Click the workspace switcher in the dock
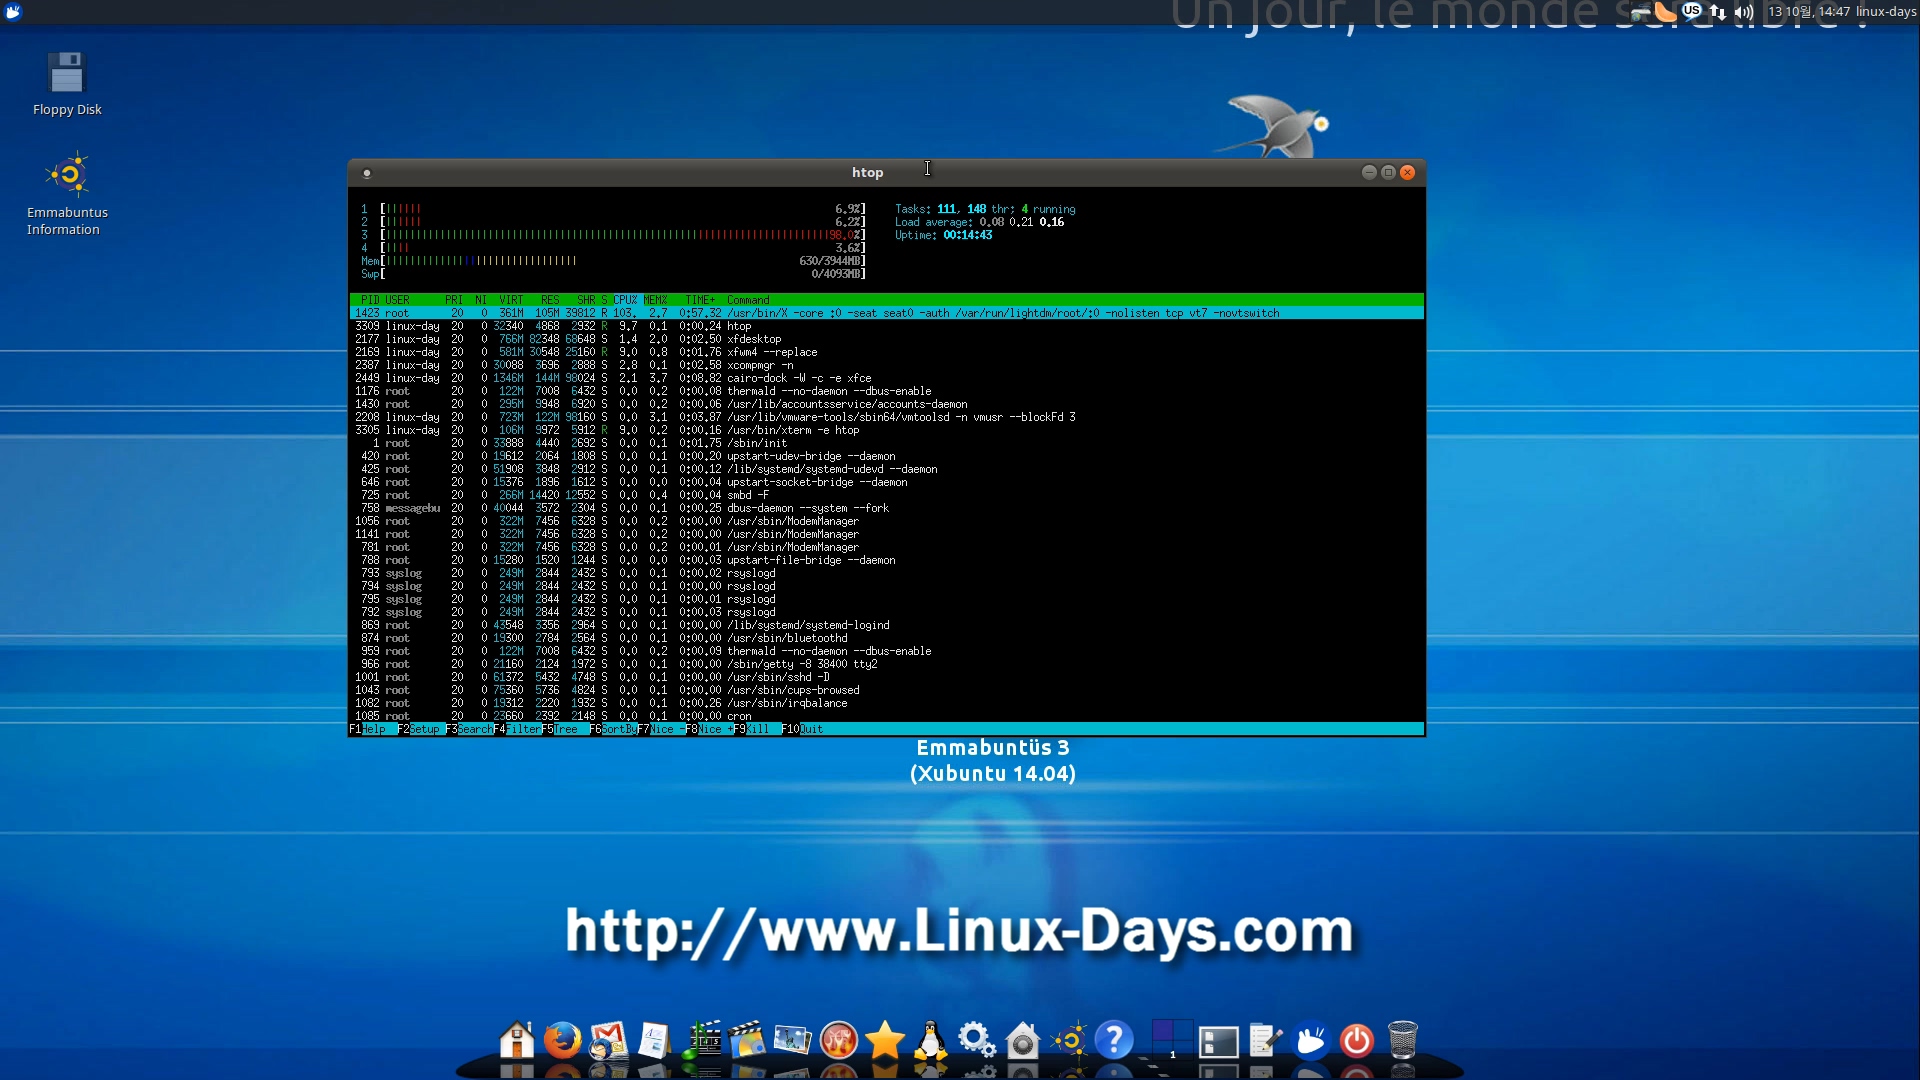The image size is (1920, 1080). point(1172,1040)
